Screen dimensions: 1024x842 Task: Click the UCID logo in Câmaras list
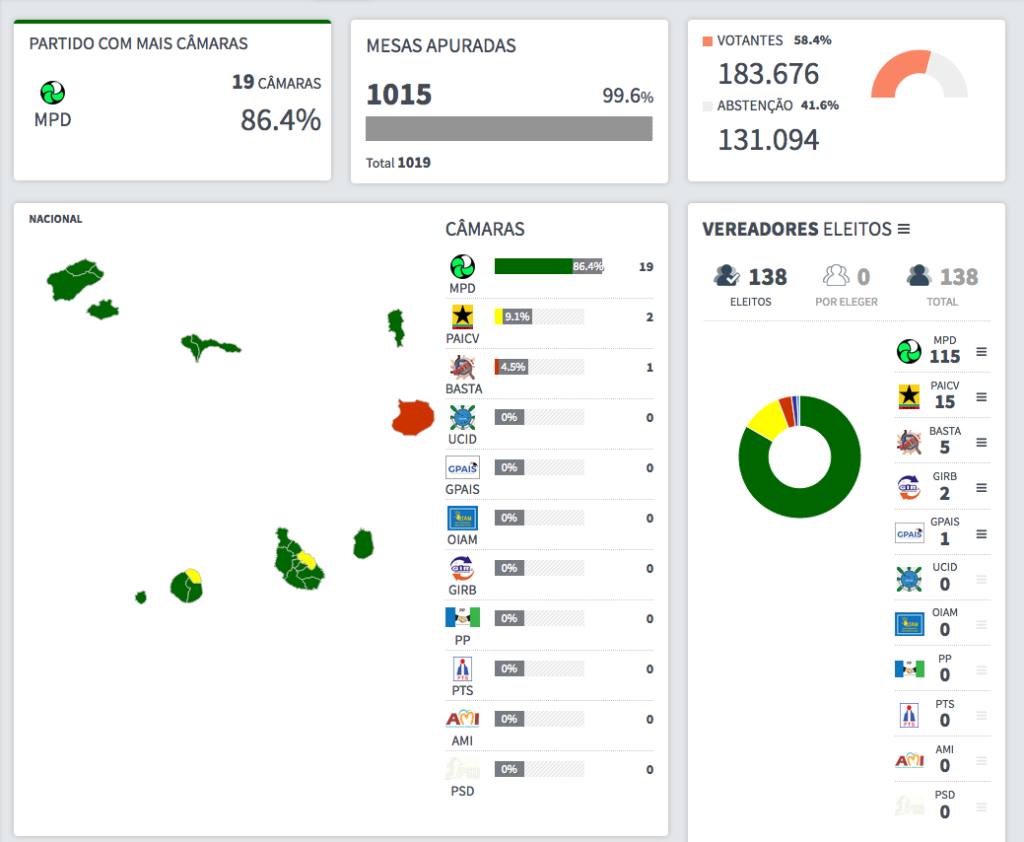[x=462, y=417]
